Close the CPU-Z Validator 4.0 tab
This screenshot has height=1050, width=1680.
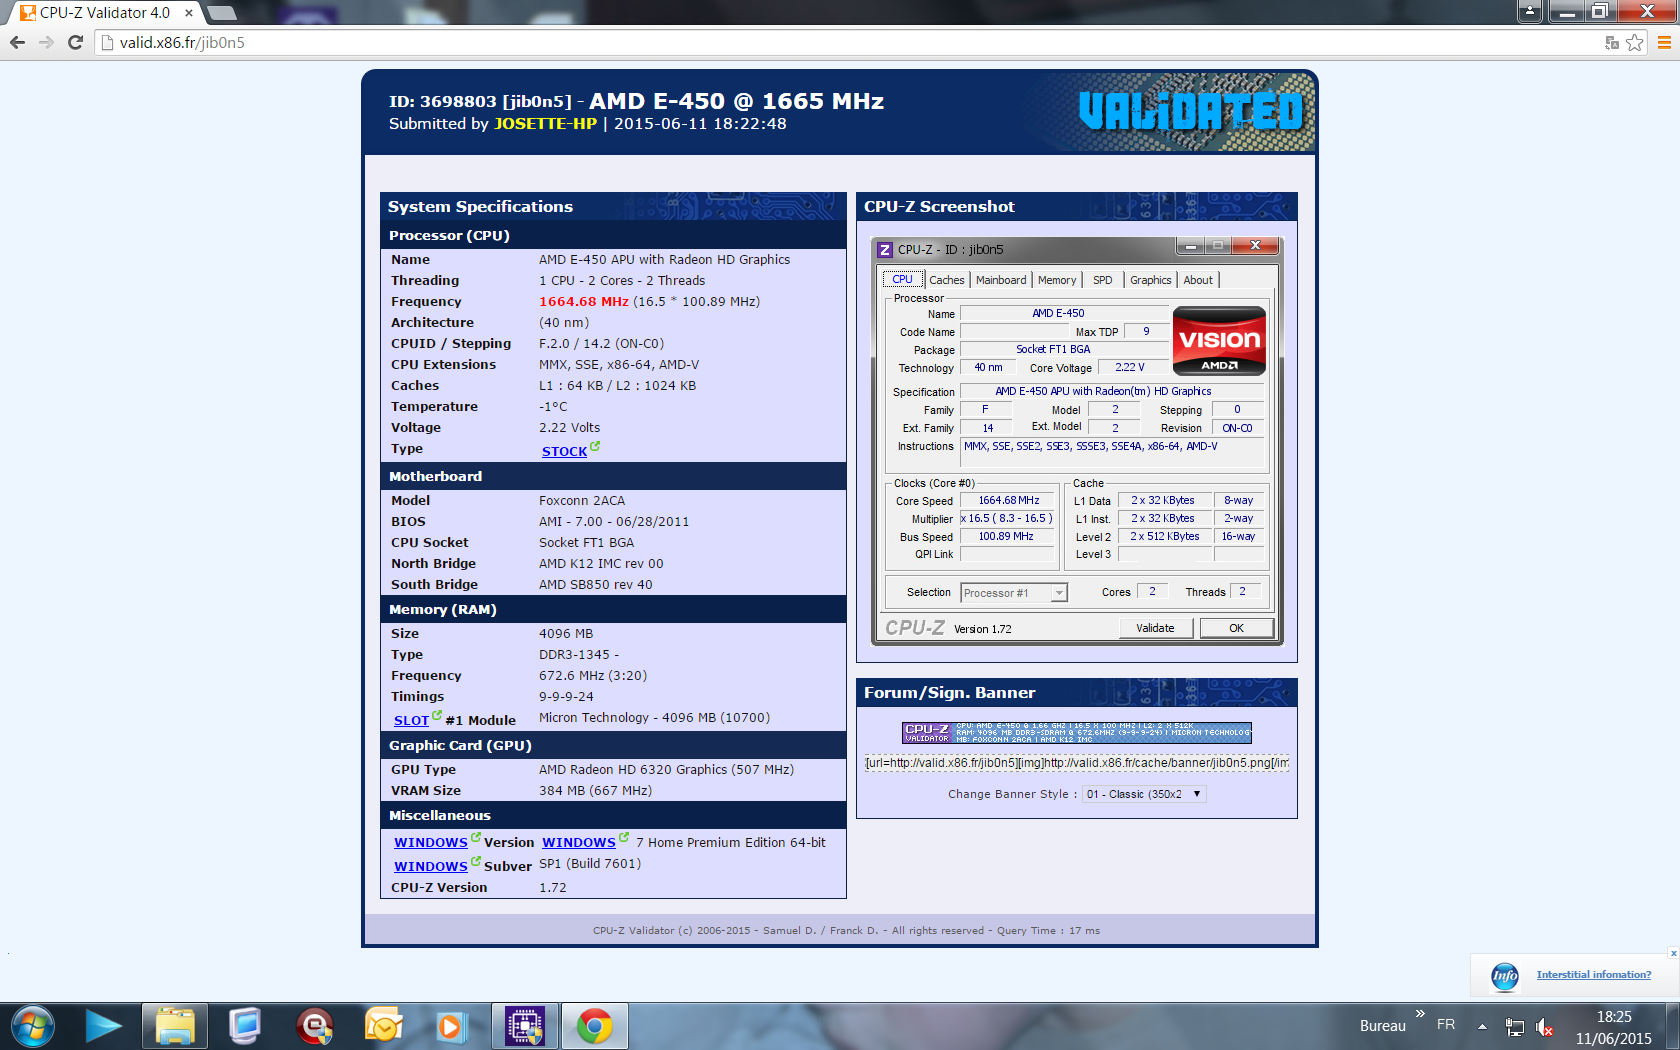pyautogui.click(x=188, y=13)
